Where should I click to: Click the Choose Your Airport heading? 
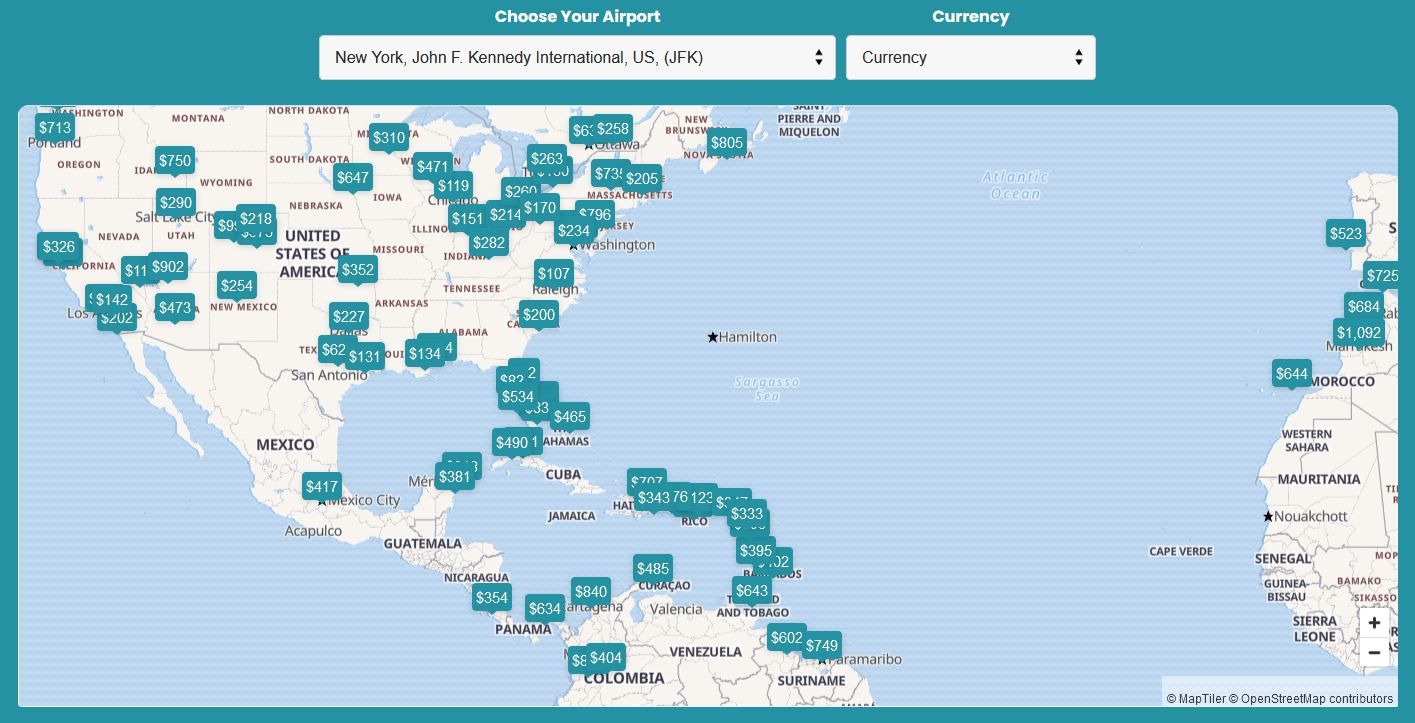coord(577,16)
